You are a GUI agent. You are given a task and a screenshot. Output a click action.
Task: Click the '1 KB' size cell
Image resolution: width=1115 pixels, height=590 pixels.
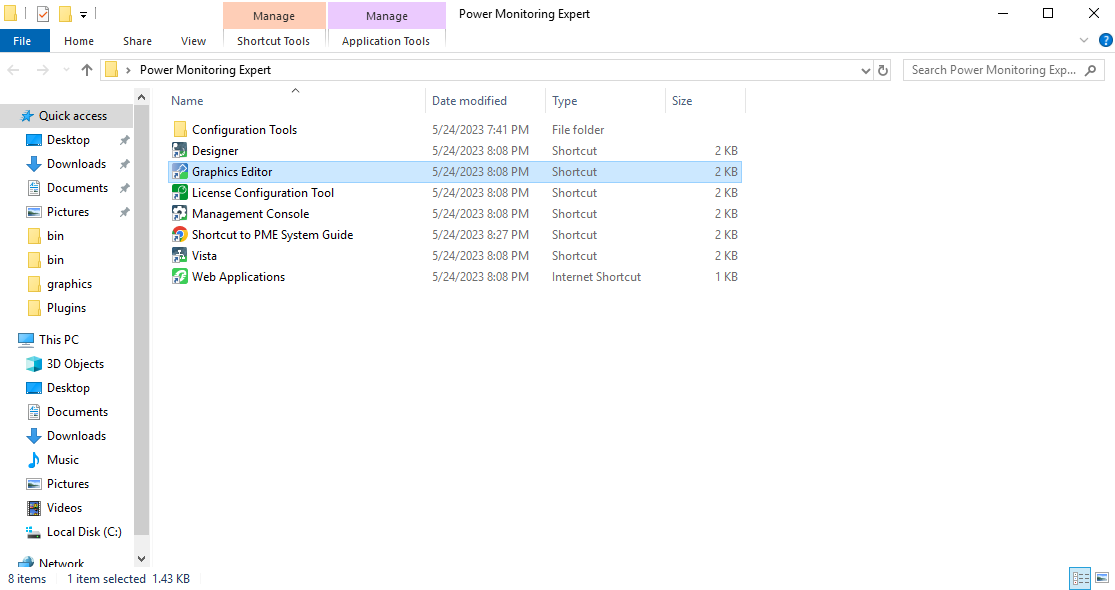click(726, 277)
